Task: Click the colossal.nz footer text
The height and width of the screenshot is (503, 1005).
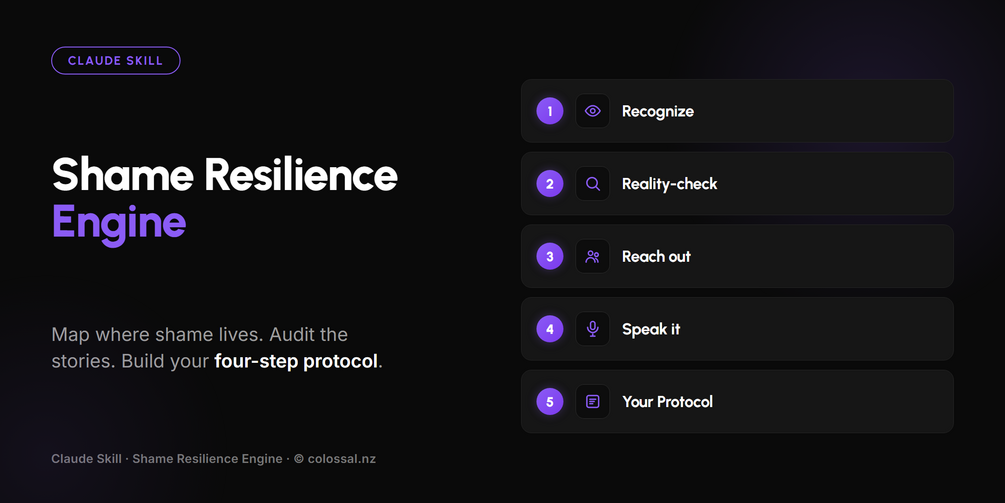Action: tap(342, 459)
